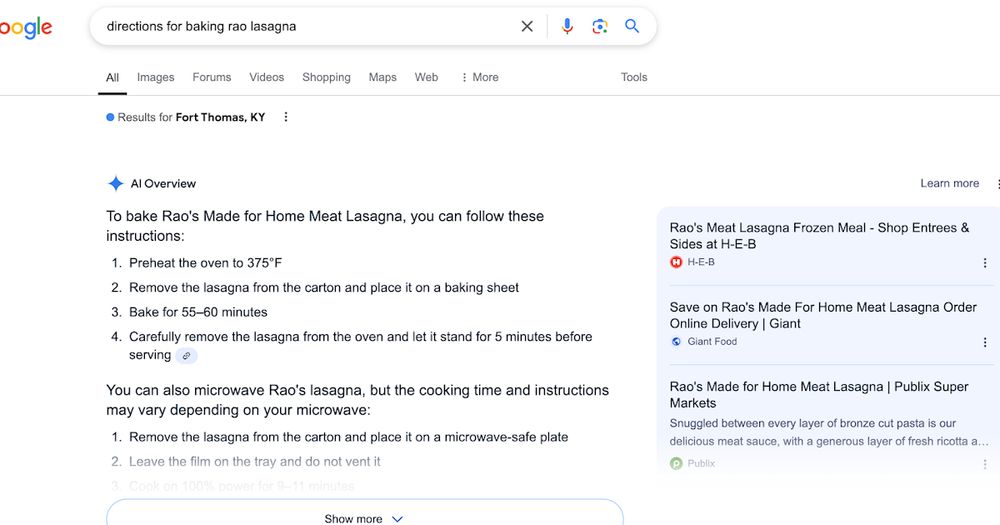Click the Giant Food favicon
Viewport: 1000px width, 525px height.
pyautogui.click(x=676, y=341)
